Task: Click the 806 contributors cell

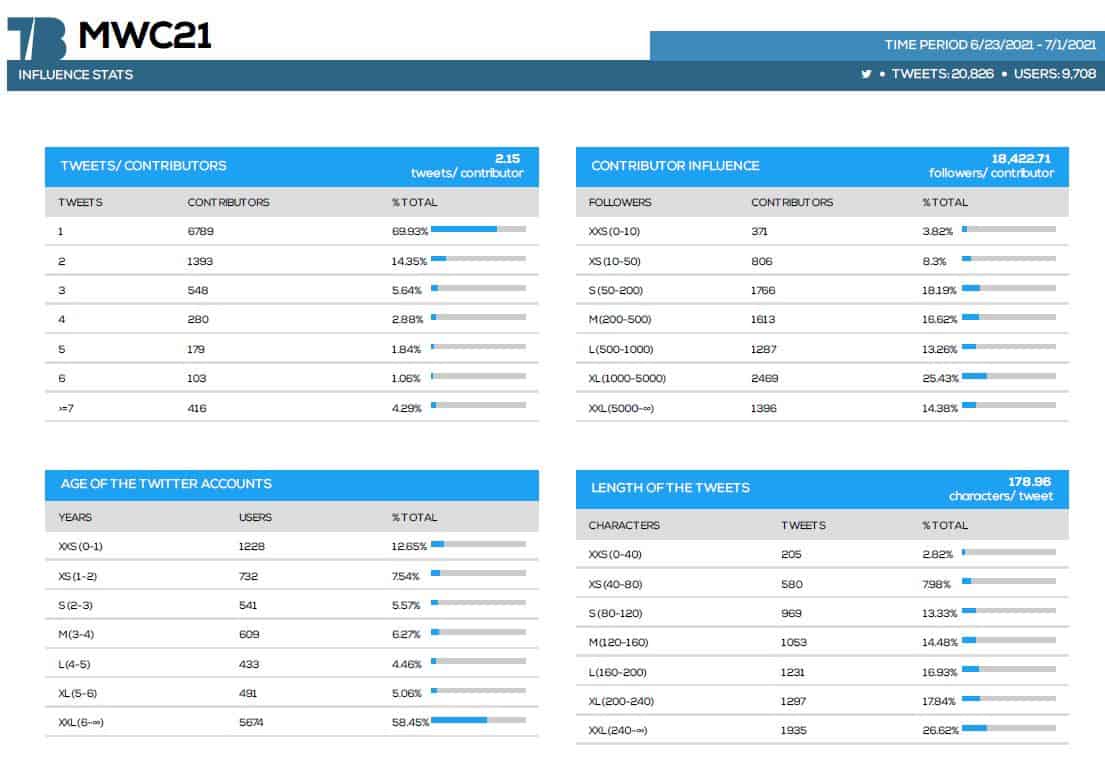Action: point(761,261)
